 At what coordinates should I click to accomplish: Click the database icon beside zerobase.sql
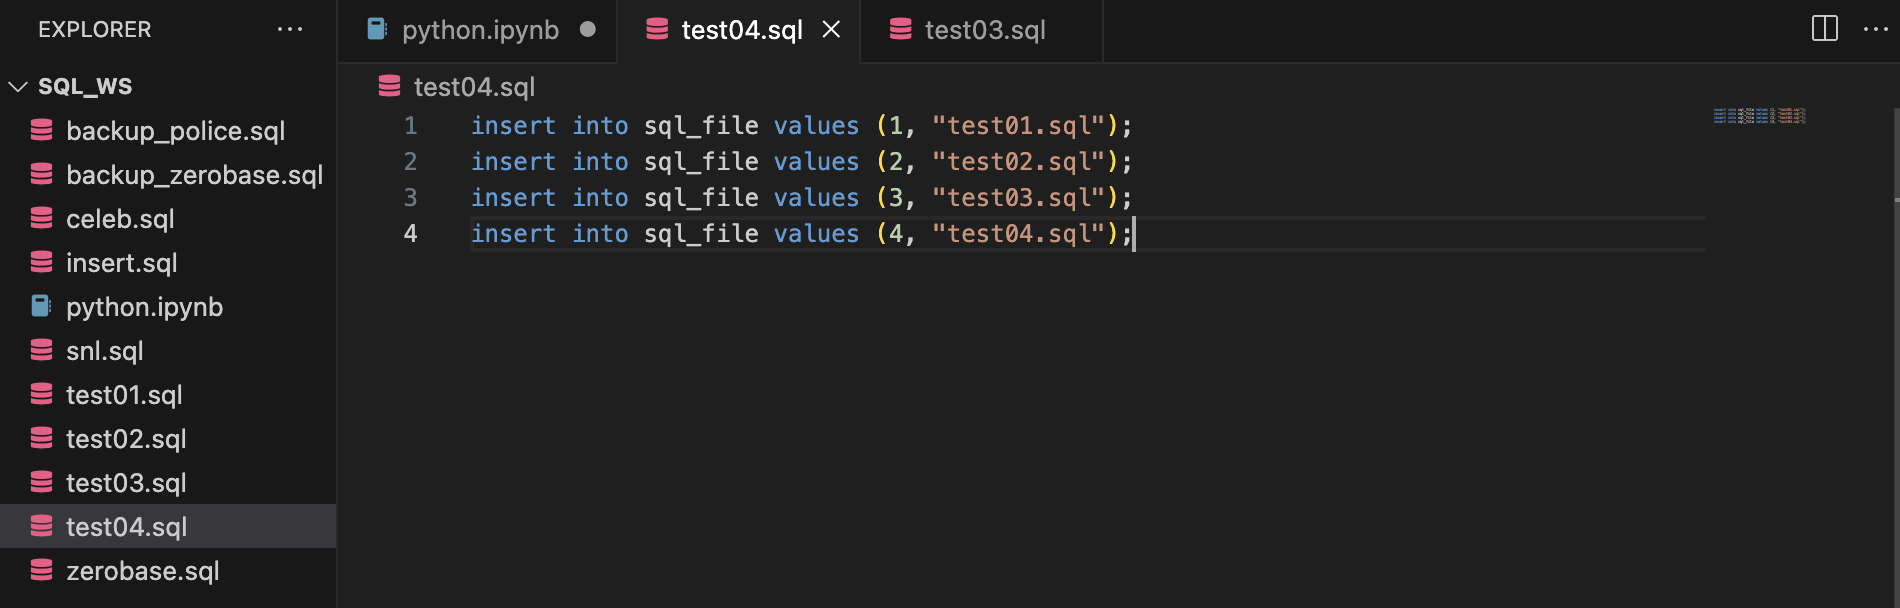[42, 570]
